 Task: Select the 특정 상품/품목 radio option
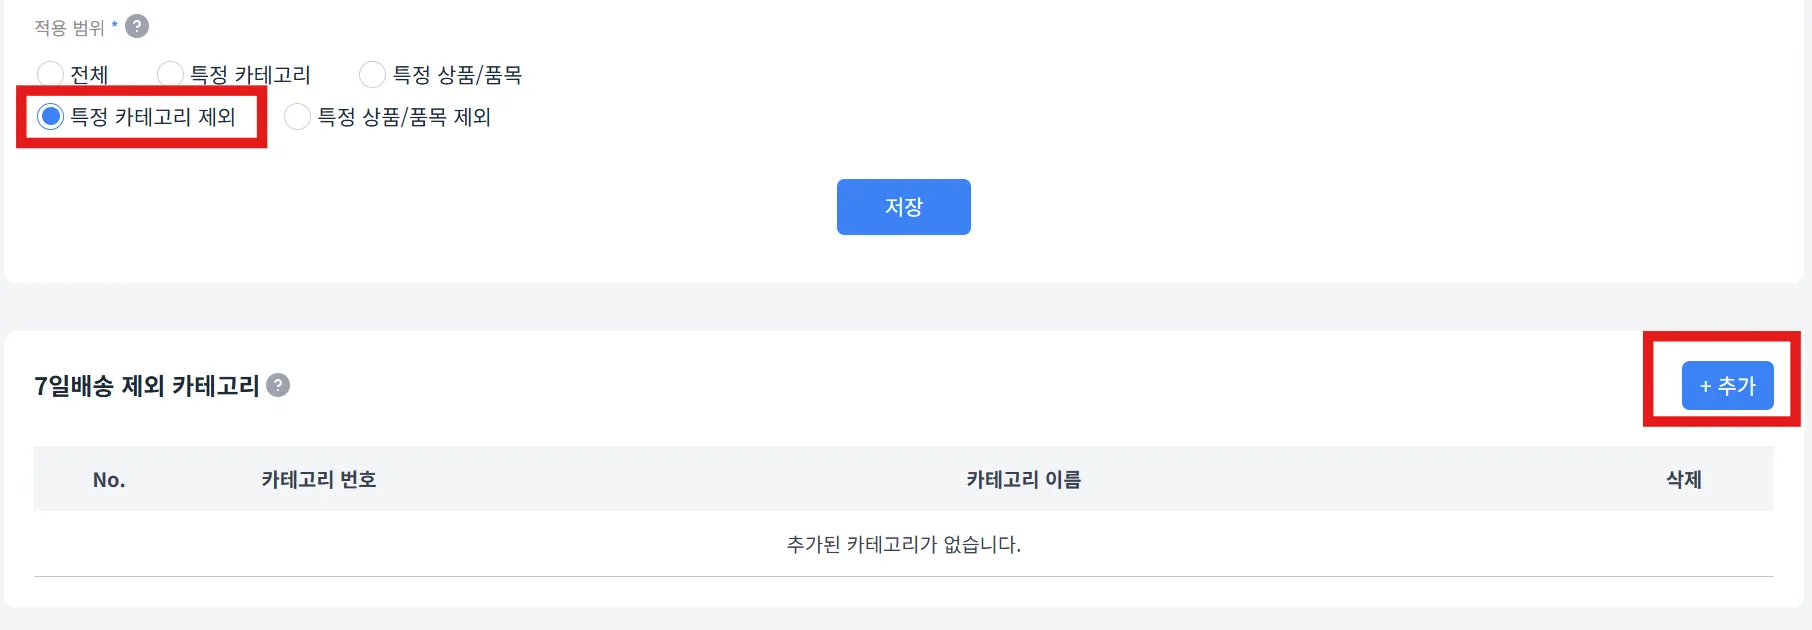tap(372, 74)
